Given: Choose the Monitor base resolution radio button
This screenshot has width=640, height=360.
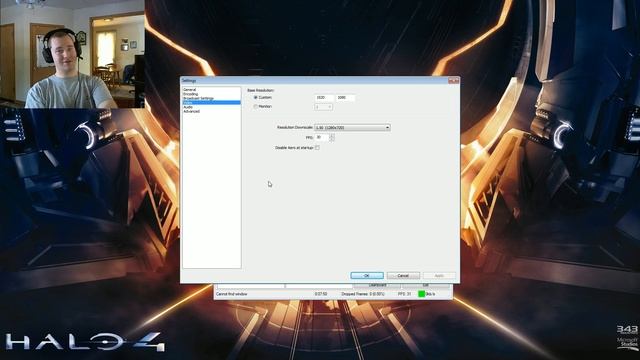Looking at the screenshot, I should pyautogui.click(x=256, y=107).
